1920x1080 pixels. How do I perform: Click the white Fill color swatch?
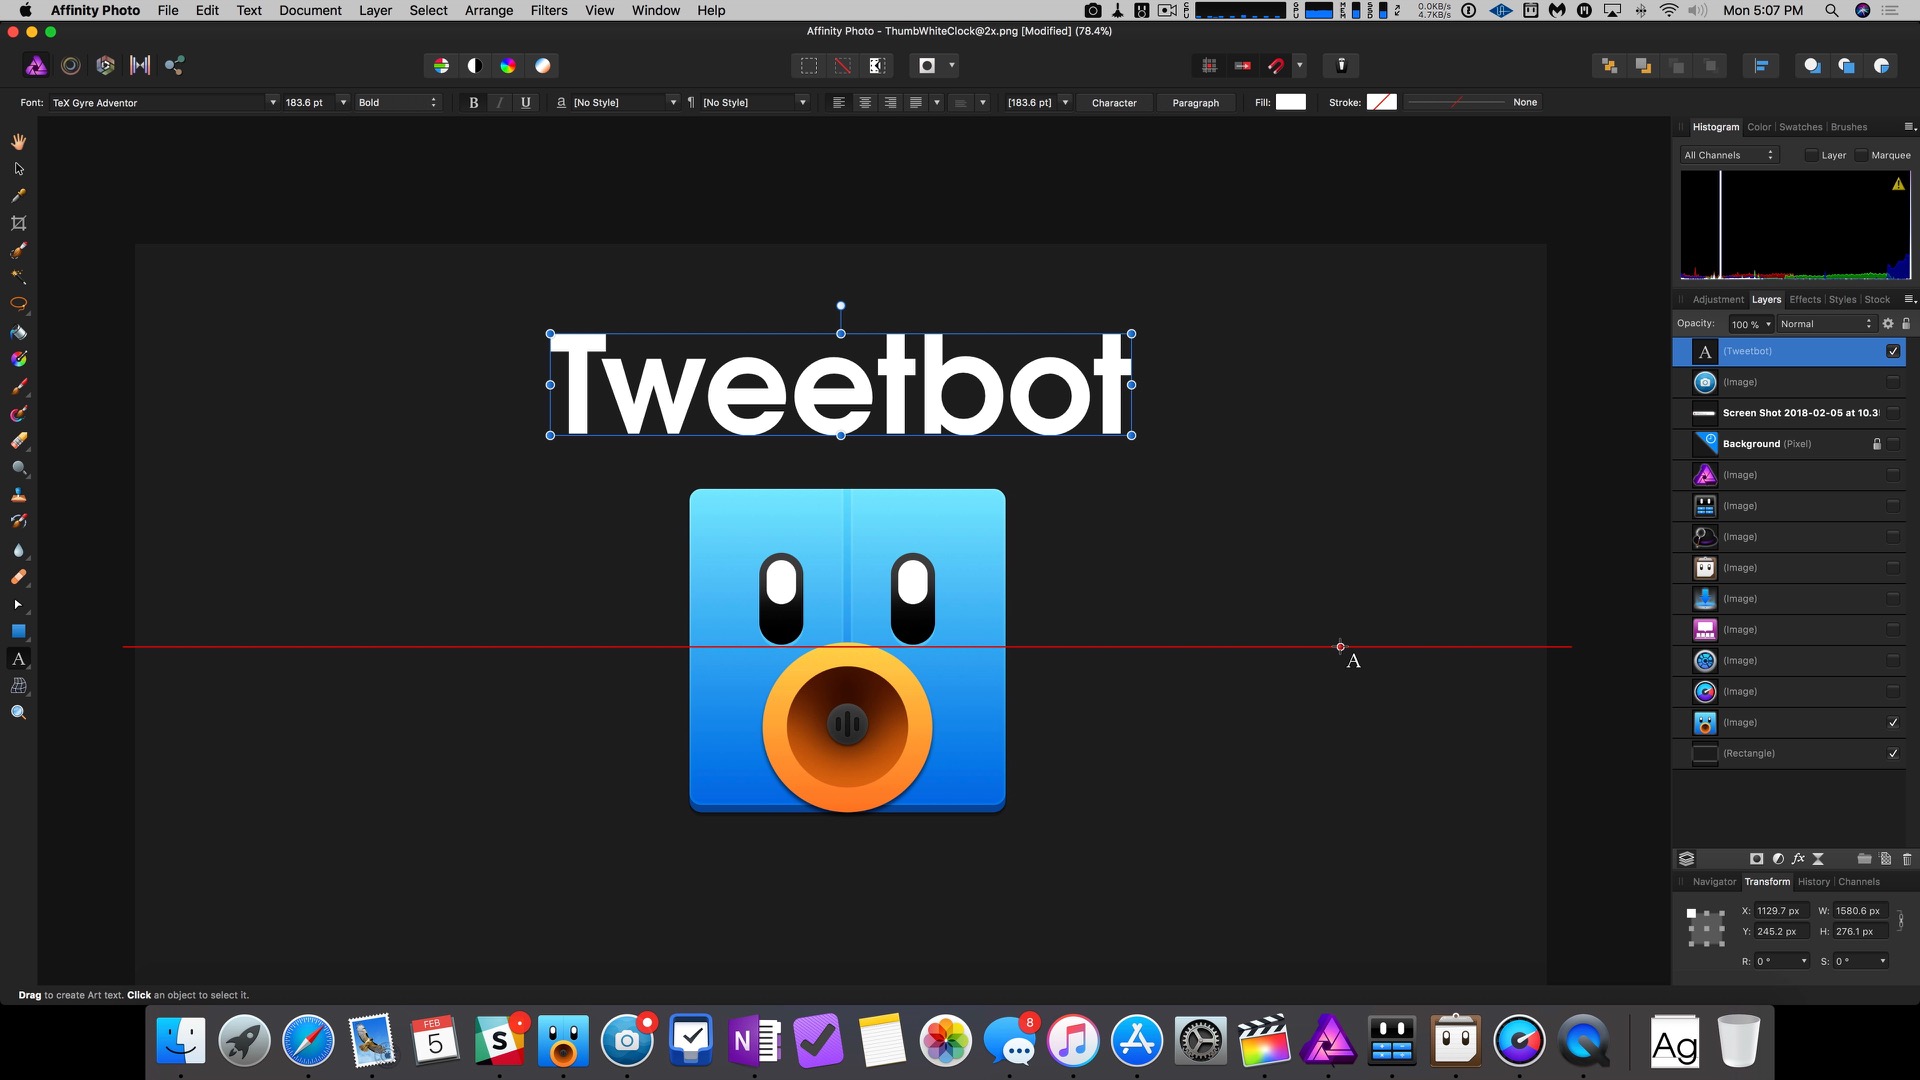(1290, 102)
